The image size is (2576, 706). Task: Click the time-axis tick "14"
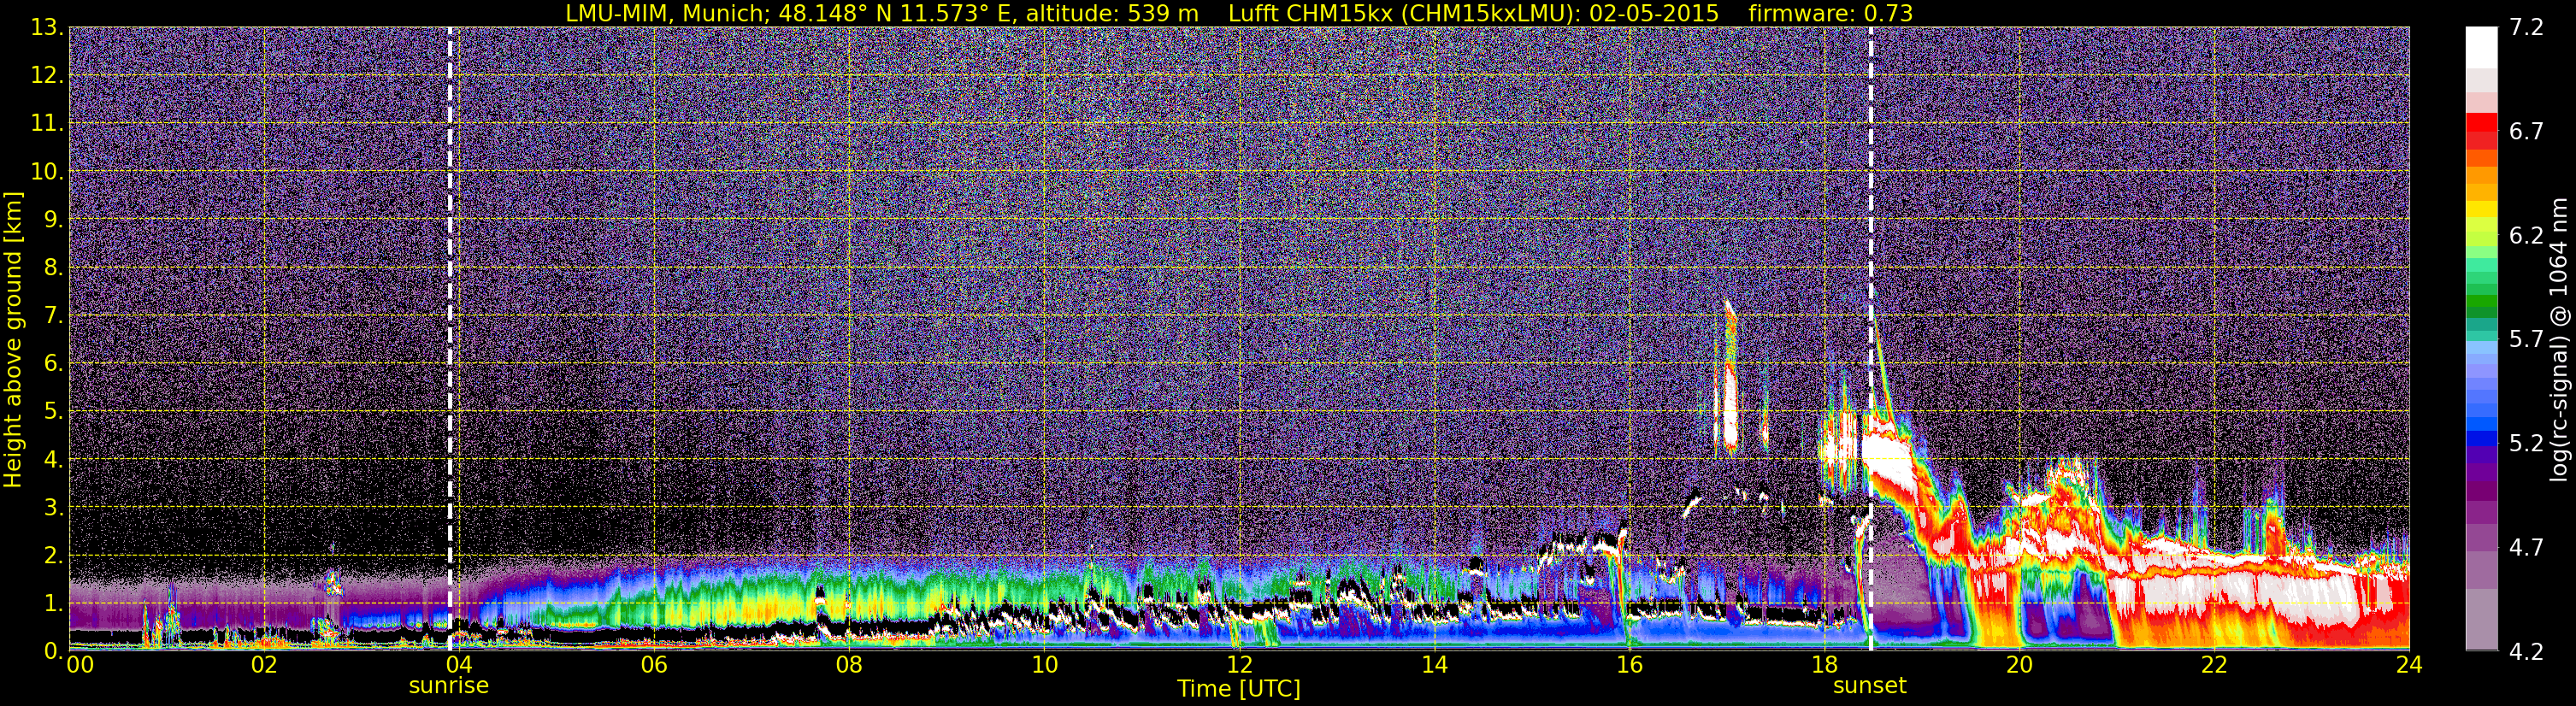(1434, 666)
